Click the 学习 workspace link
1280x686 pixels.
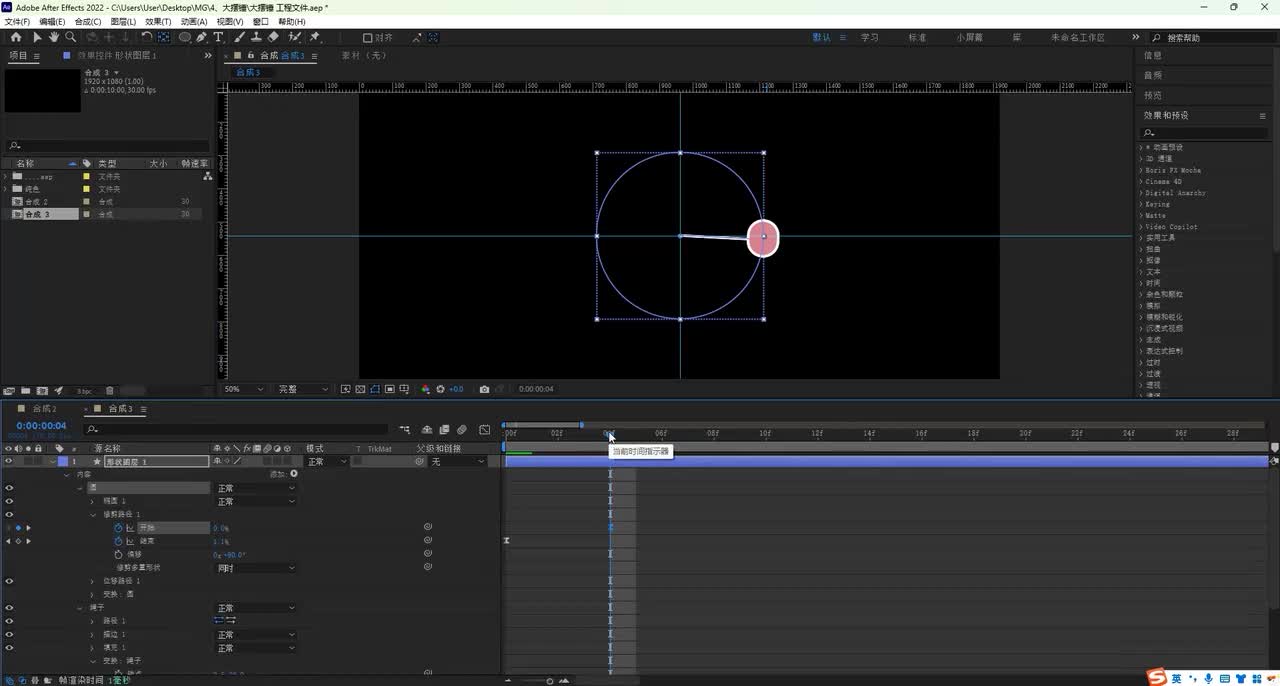869,37
